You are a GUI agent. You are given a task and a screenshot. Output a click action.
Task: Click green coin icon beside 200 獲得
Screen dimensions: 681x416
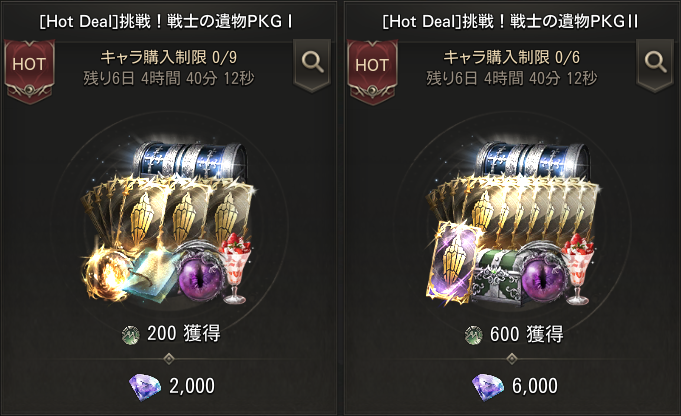(131, 334)
